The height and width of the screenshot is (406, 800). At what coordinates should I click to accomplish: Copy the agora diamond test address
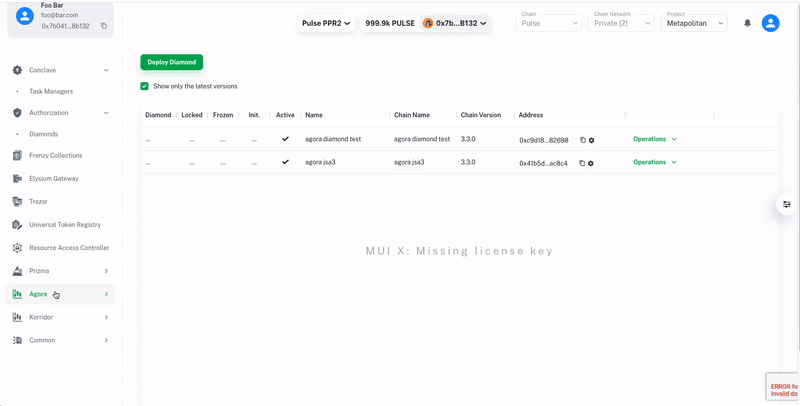[583, 140]
